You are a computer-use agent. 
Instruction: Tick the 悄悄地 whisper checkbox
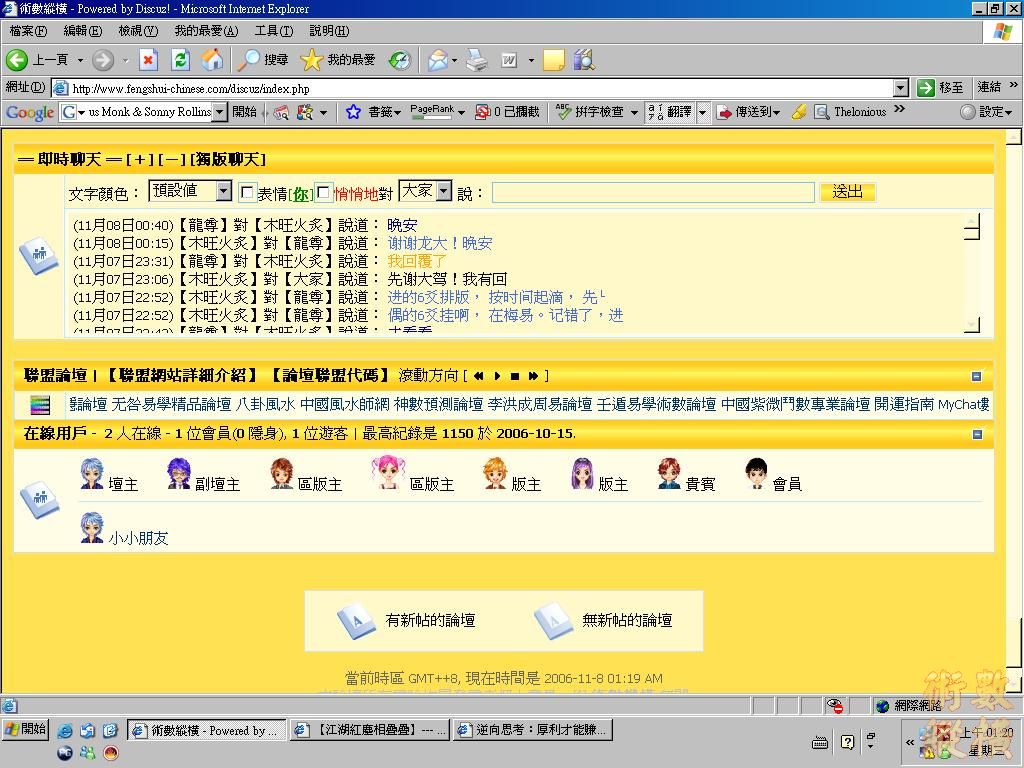pyautogui.click(x=324, y=193)
